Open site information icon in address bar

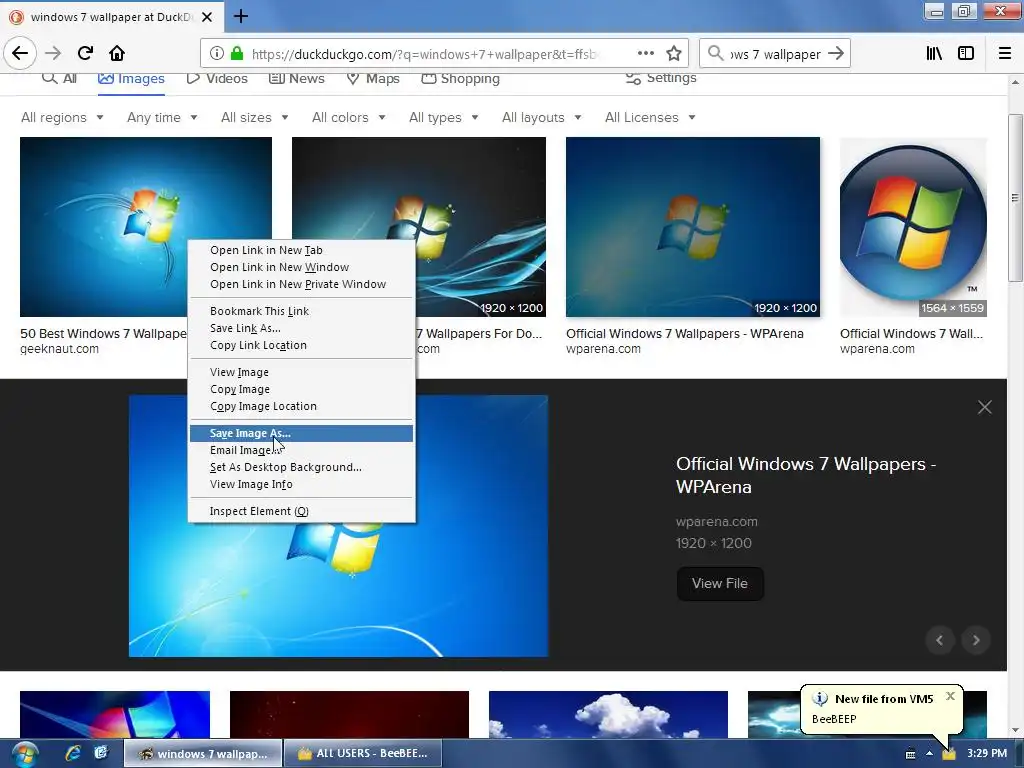click(x=217, y=54)
